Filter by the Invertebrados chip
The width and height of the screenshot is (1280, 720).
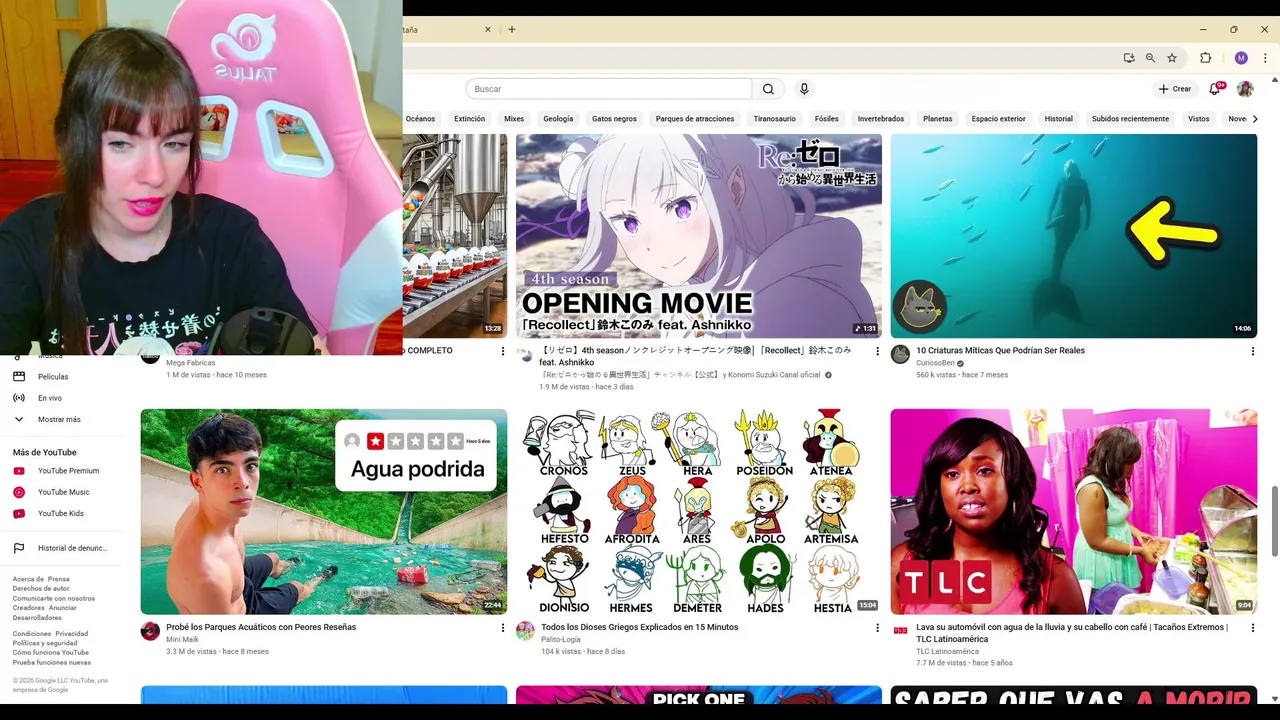click(x=881, y=119)
